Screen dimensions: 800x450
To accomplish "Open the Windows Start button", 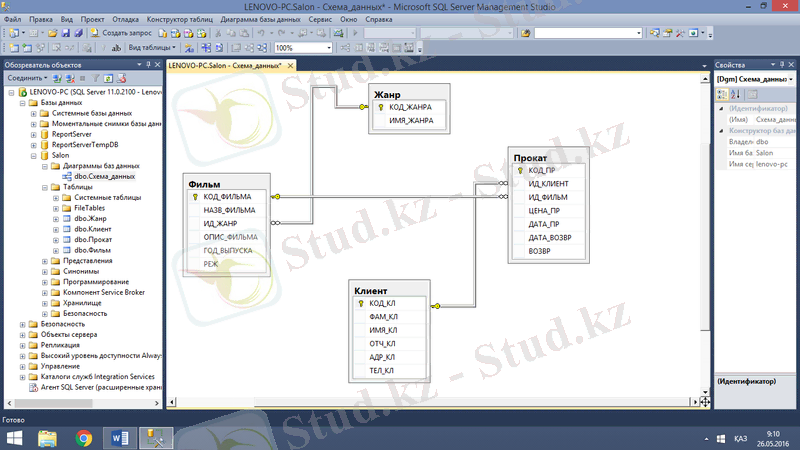I will click(14, 438).
